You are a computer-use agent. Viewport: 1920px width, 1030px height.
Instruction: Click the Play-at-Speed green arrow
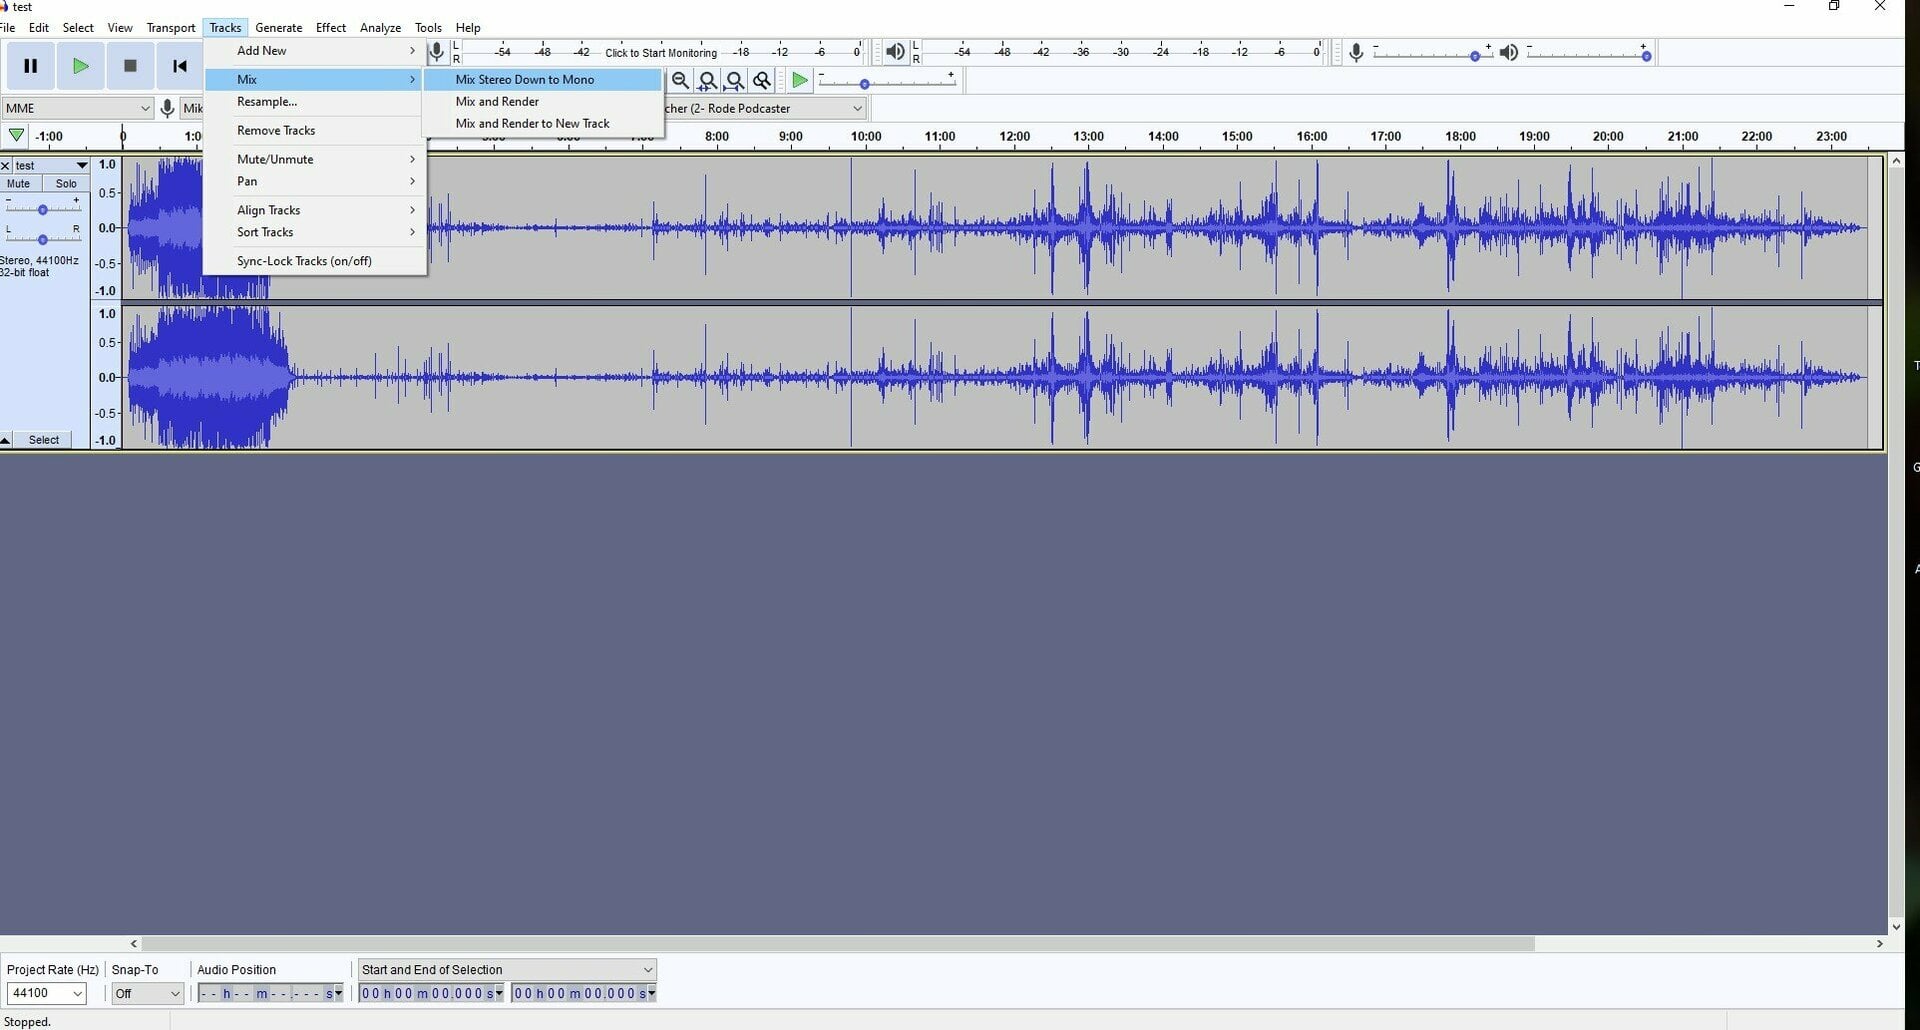pos(799,81)
